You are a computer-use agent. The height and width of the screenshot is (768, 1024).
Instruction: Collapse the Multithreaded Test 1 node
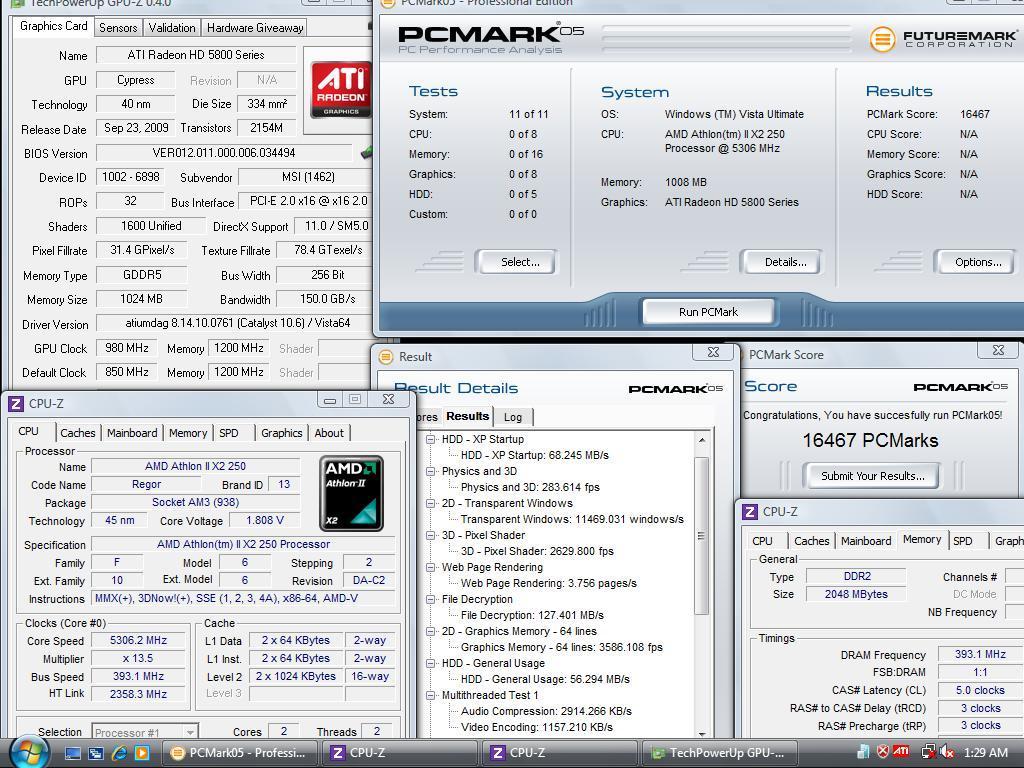pos(431,696)
